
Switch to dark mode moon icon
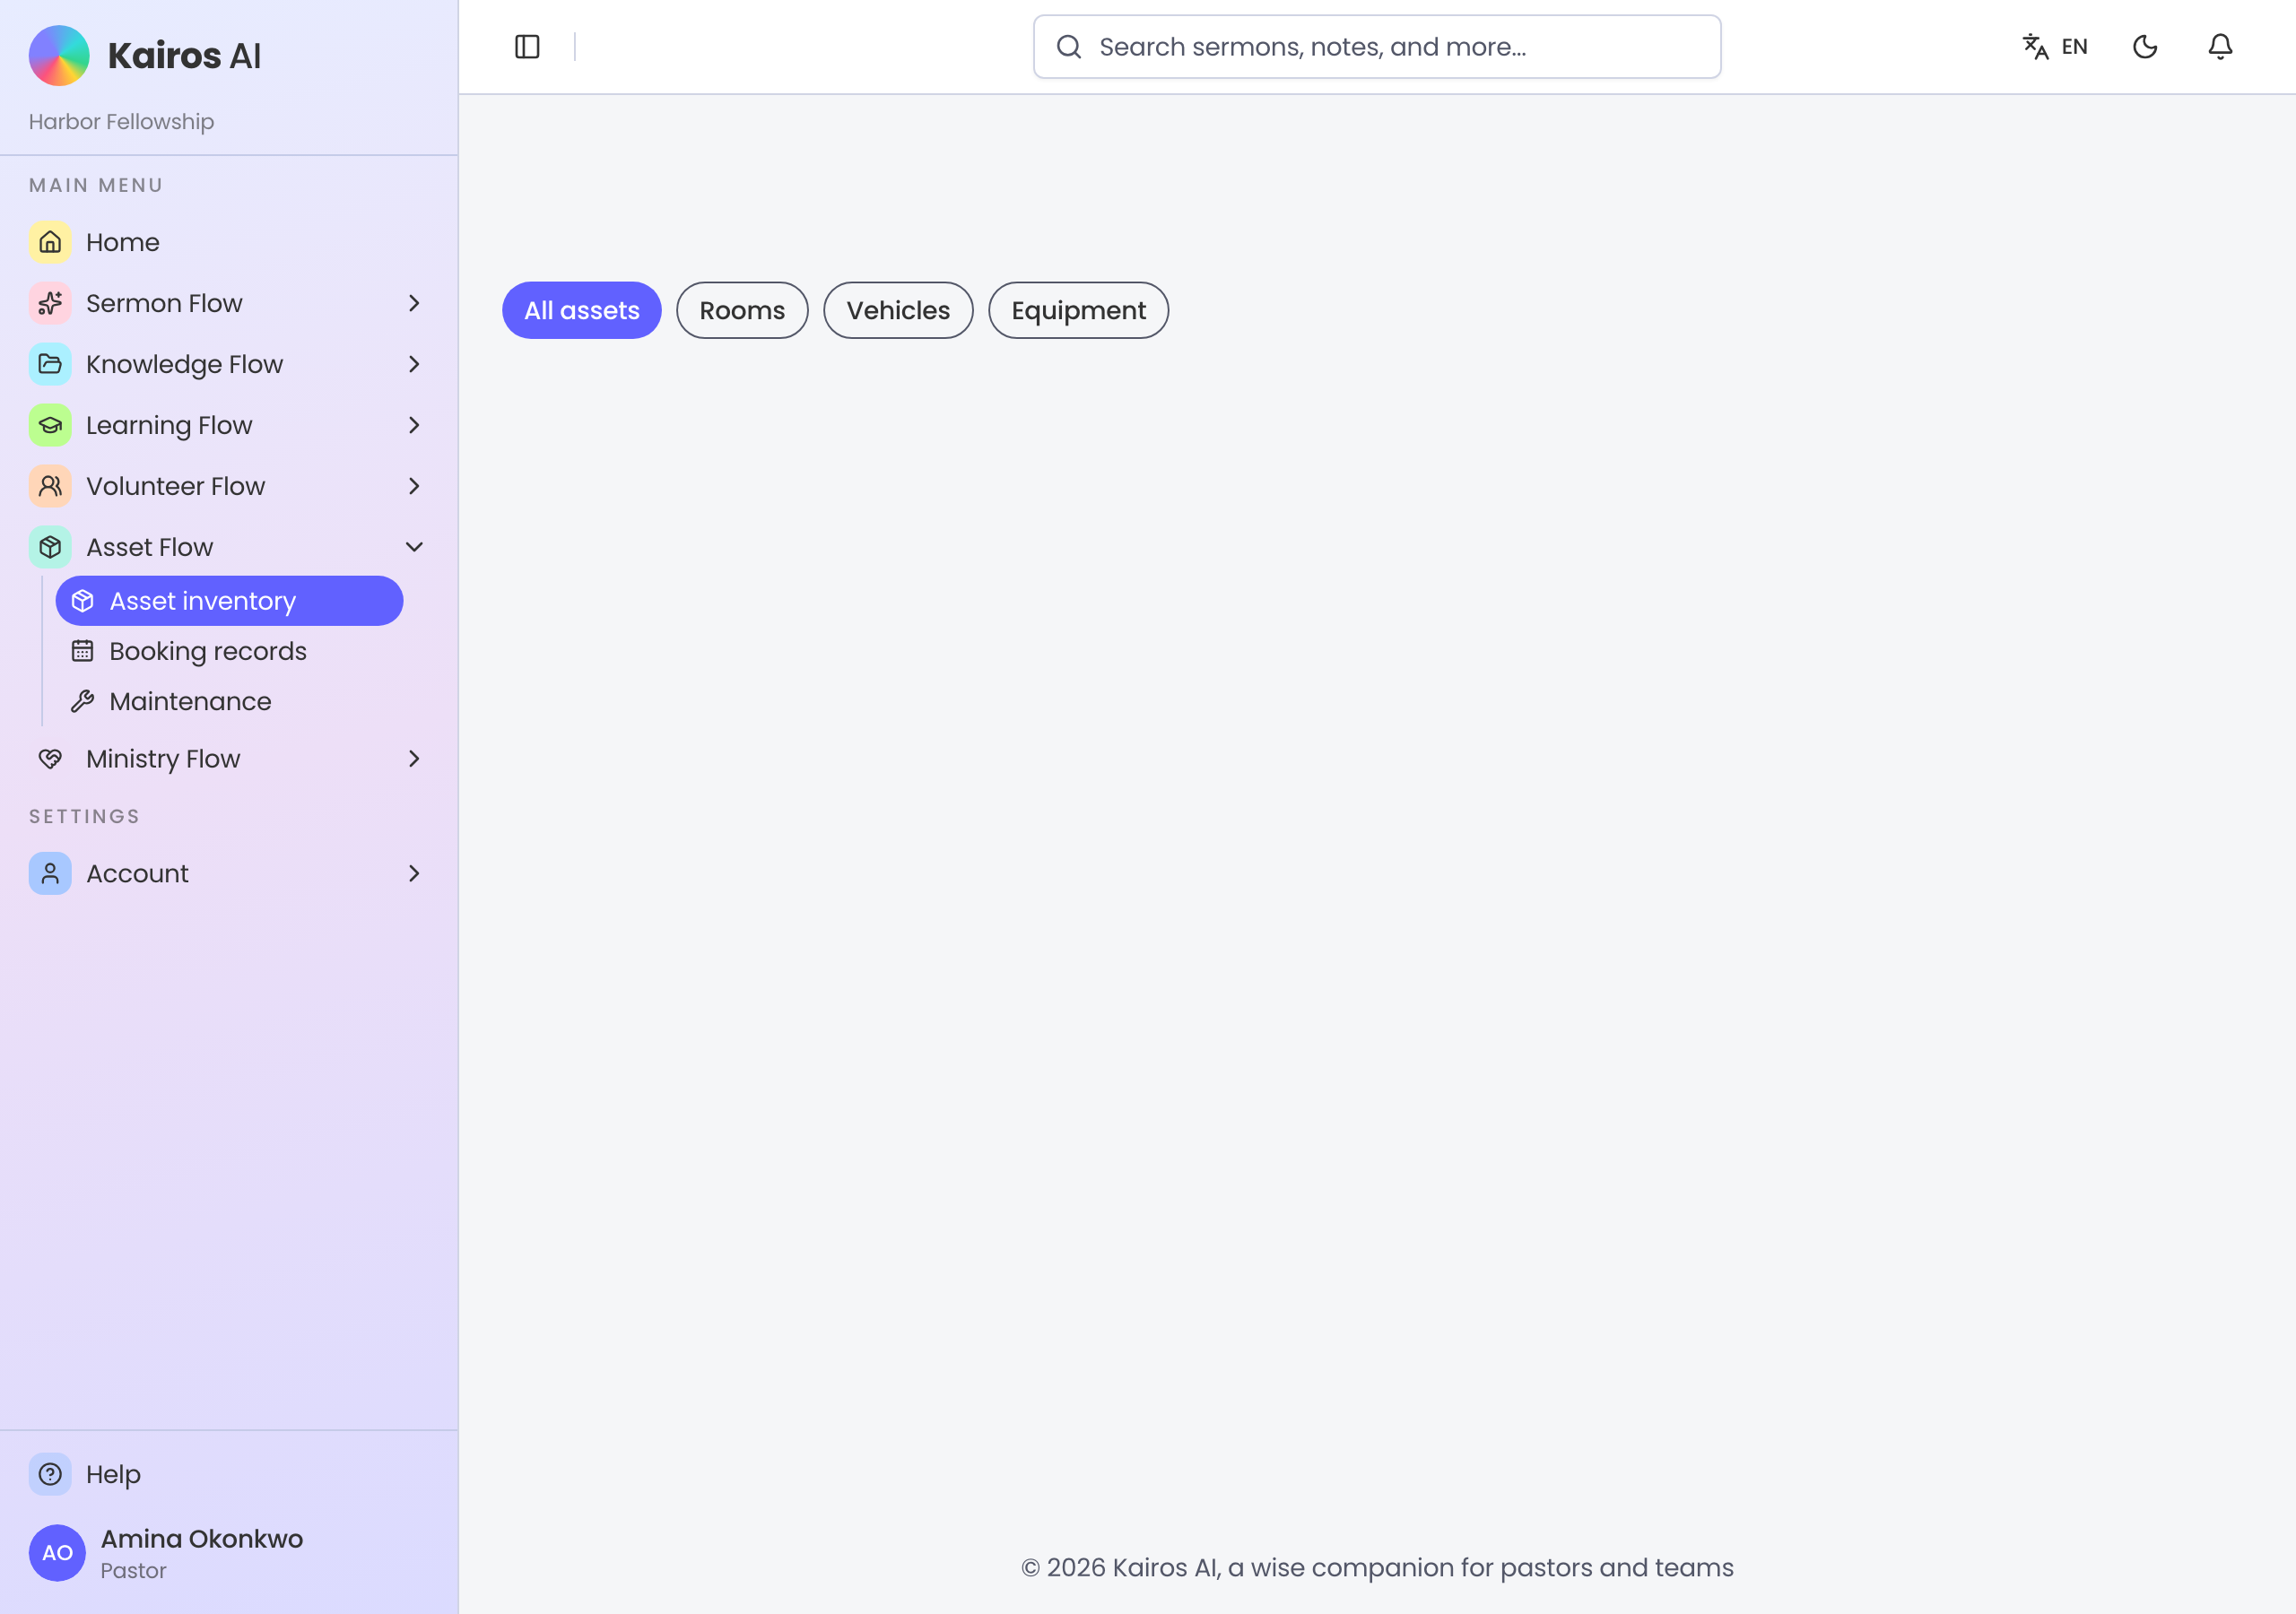pos(2145,47)
